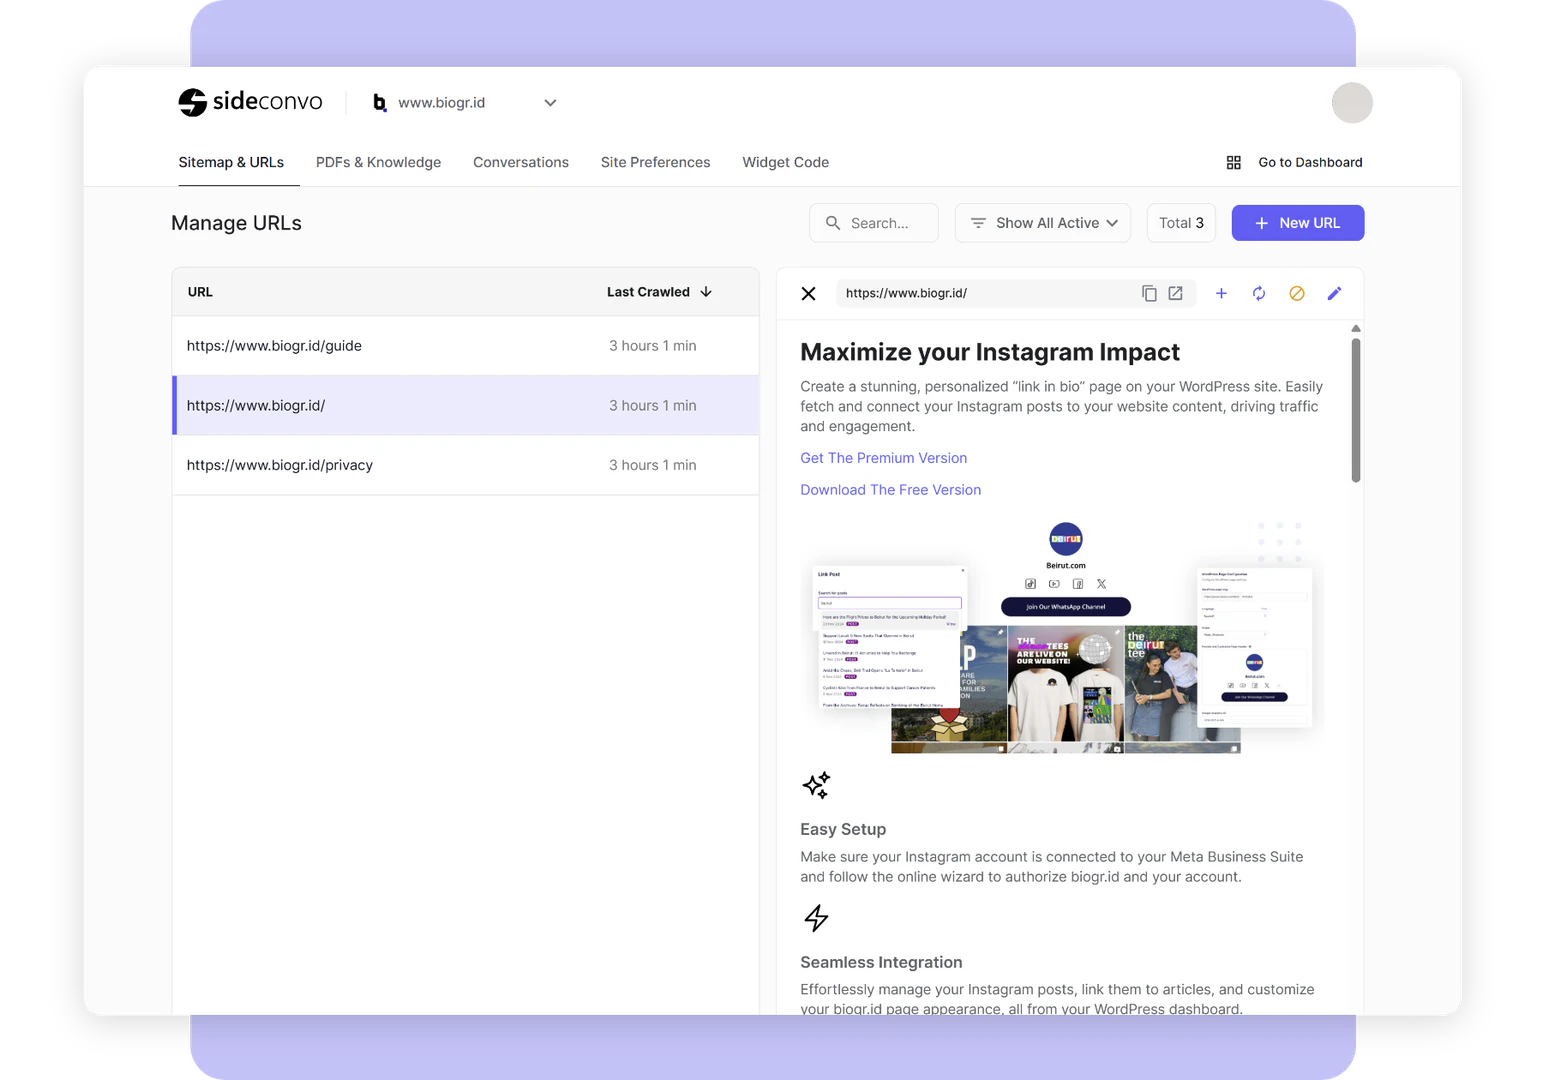Open URL in new tab icon
Image resolution: width=1543 pixels, height=1080 pixels.
coord(1176,293)
